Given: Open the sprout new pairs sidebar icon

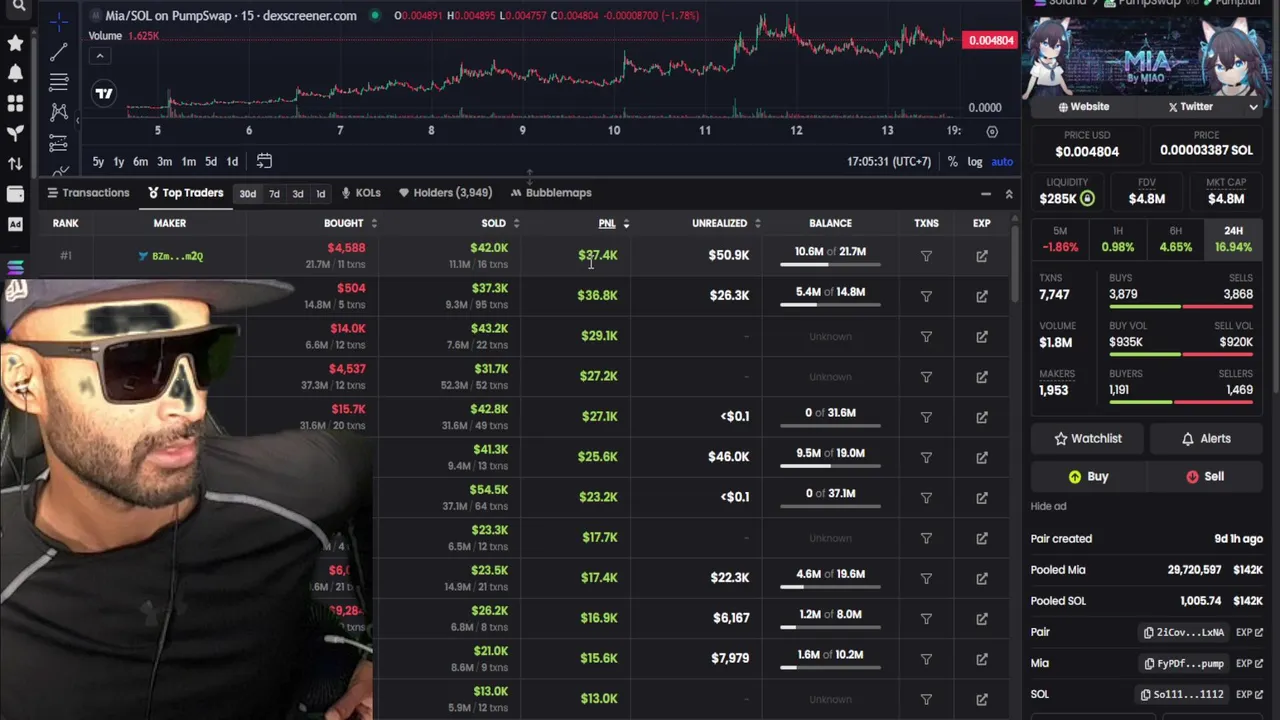Looking at the screenshot, I should [x=15, y=133].
